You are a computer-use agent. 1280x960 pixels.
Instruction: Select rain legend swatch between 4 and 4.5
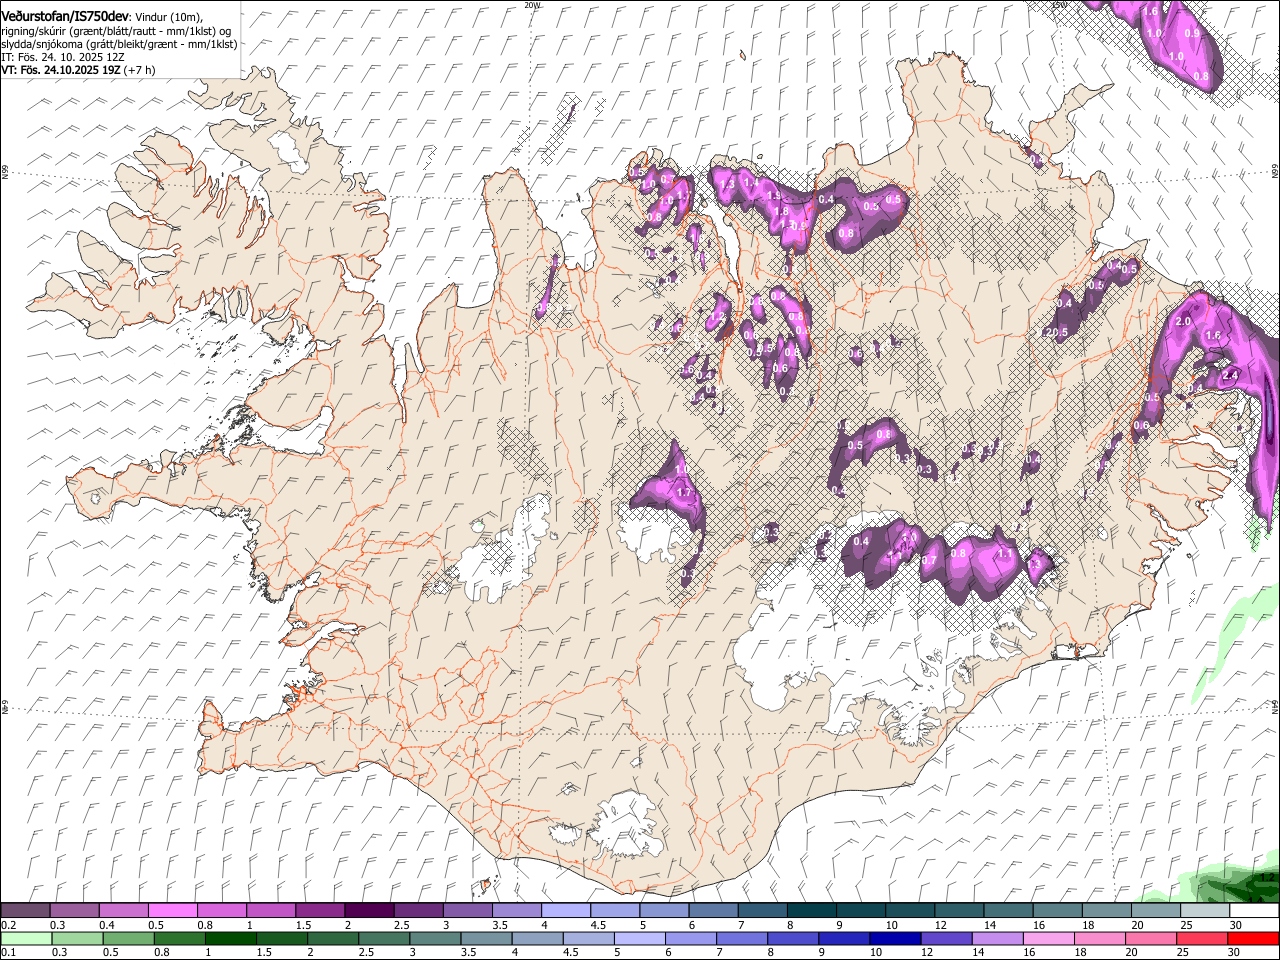[x=537, y=938]
